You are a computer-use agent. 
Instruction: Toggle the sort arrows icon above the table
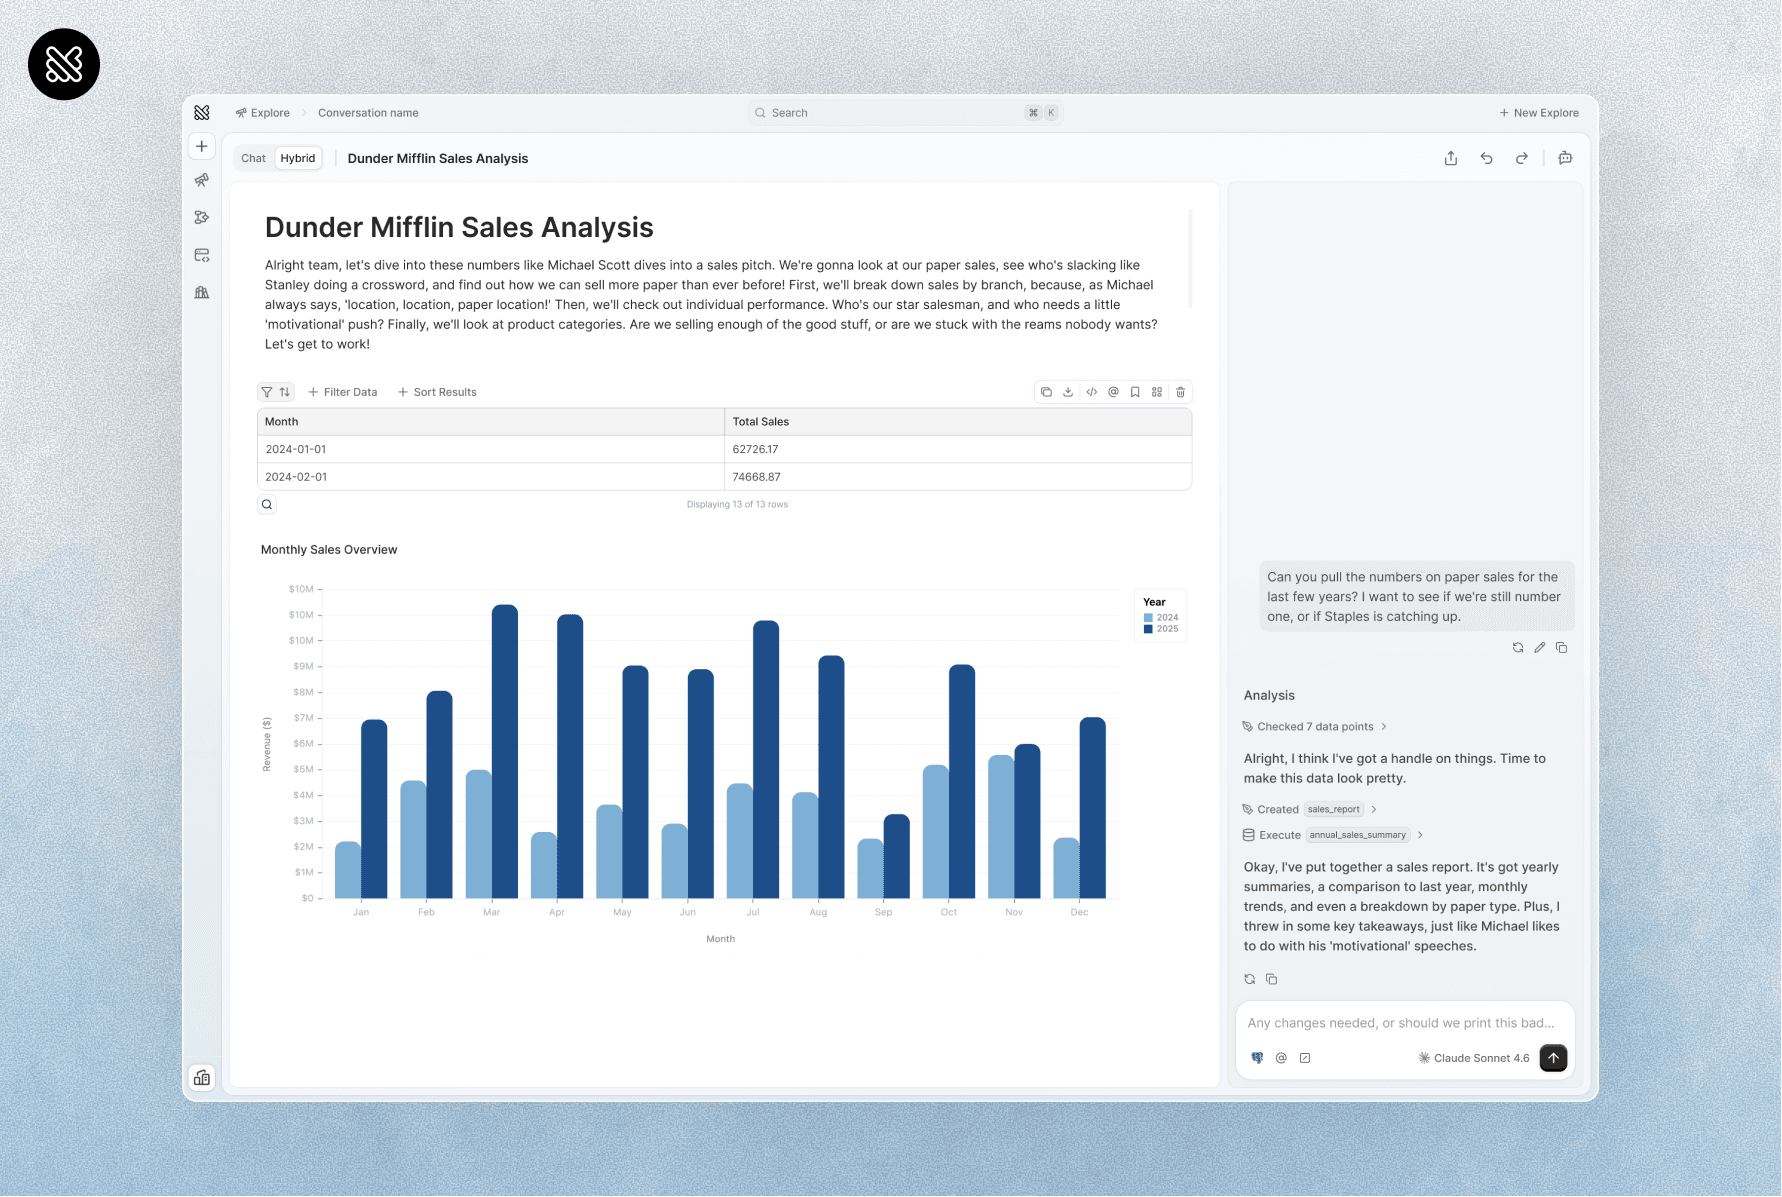[x=285, y=392]
